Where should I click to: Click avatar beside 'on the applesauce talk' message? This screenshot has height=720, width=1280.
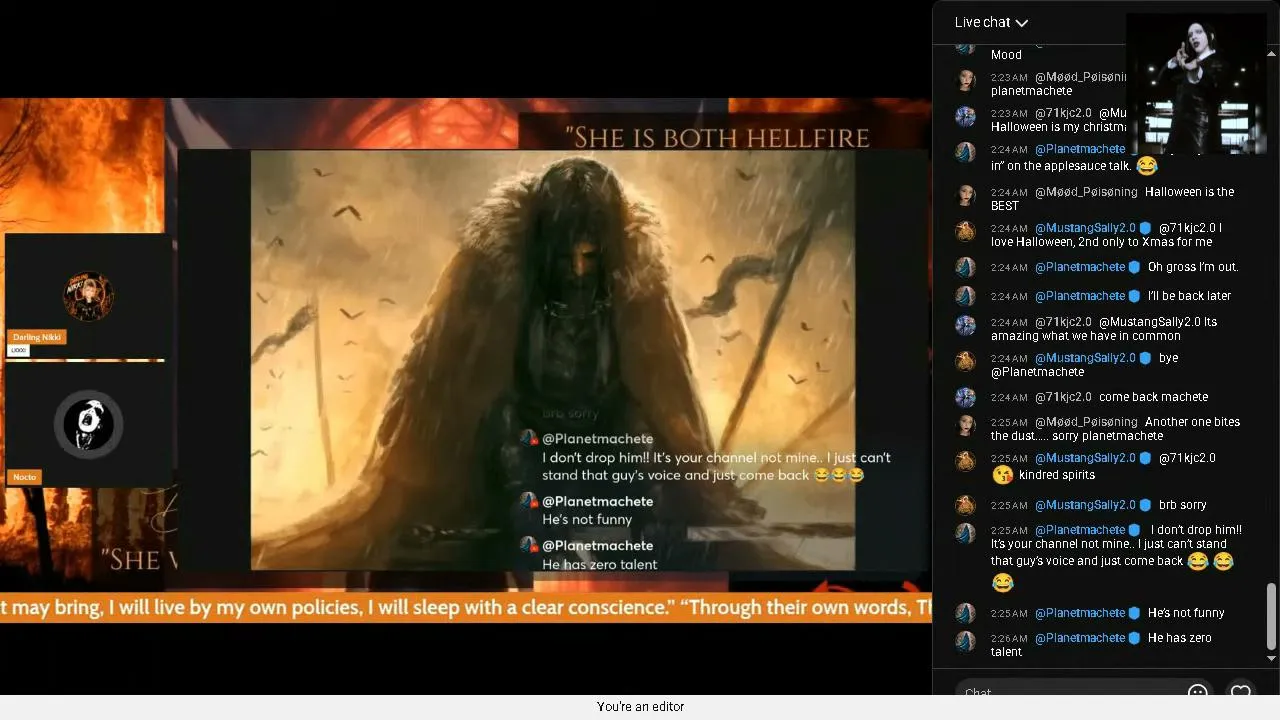pos(965,152)
